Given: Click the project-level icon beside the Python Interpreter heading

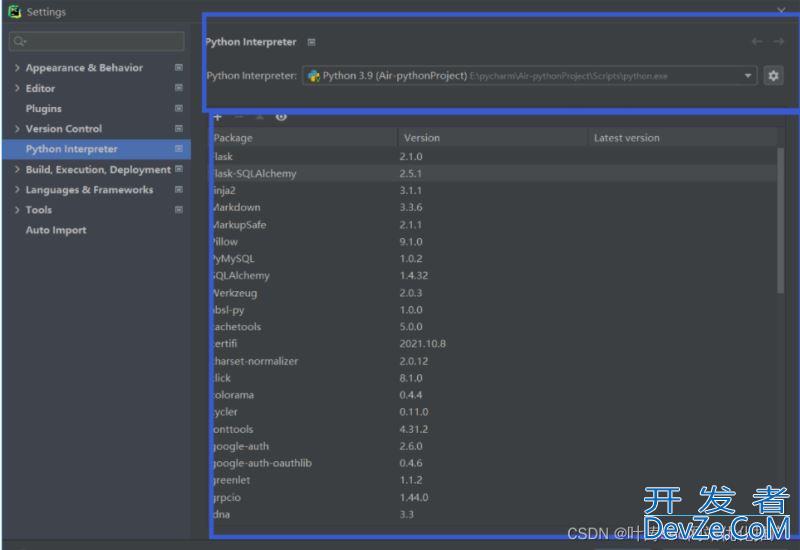Looking at the screenshot, I should [311, 42].
